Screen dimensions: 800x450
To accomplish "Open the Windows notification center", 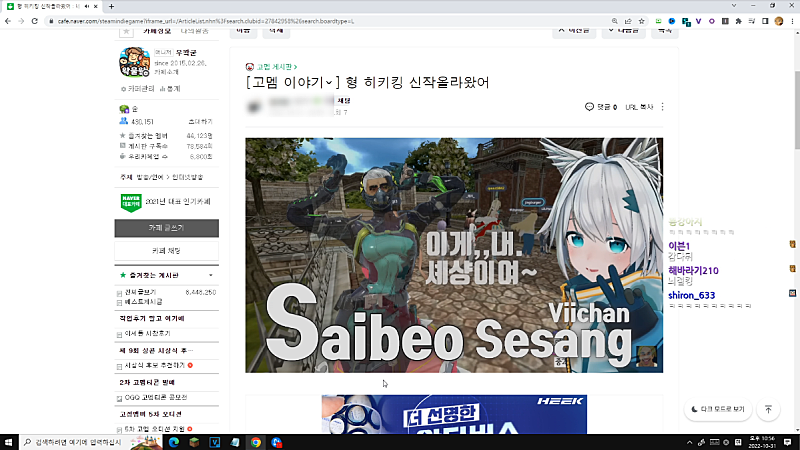I will coord(788,442).
